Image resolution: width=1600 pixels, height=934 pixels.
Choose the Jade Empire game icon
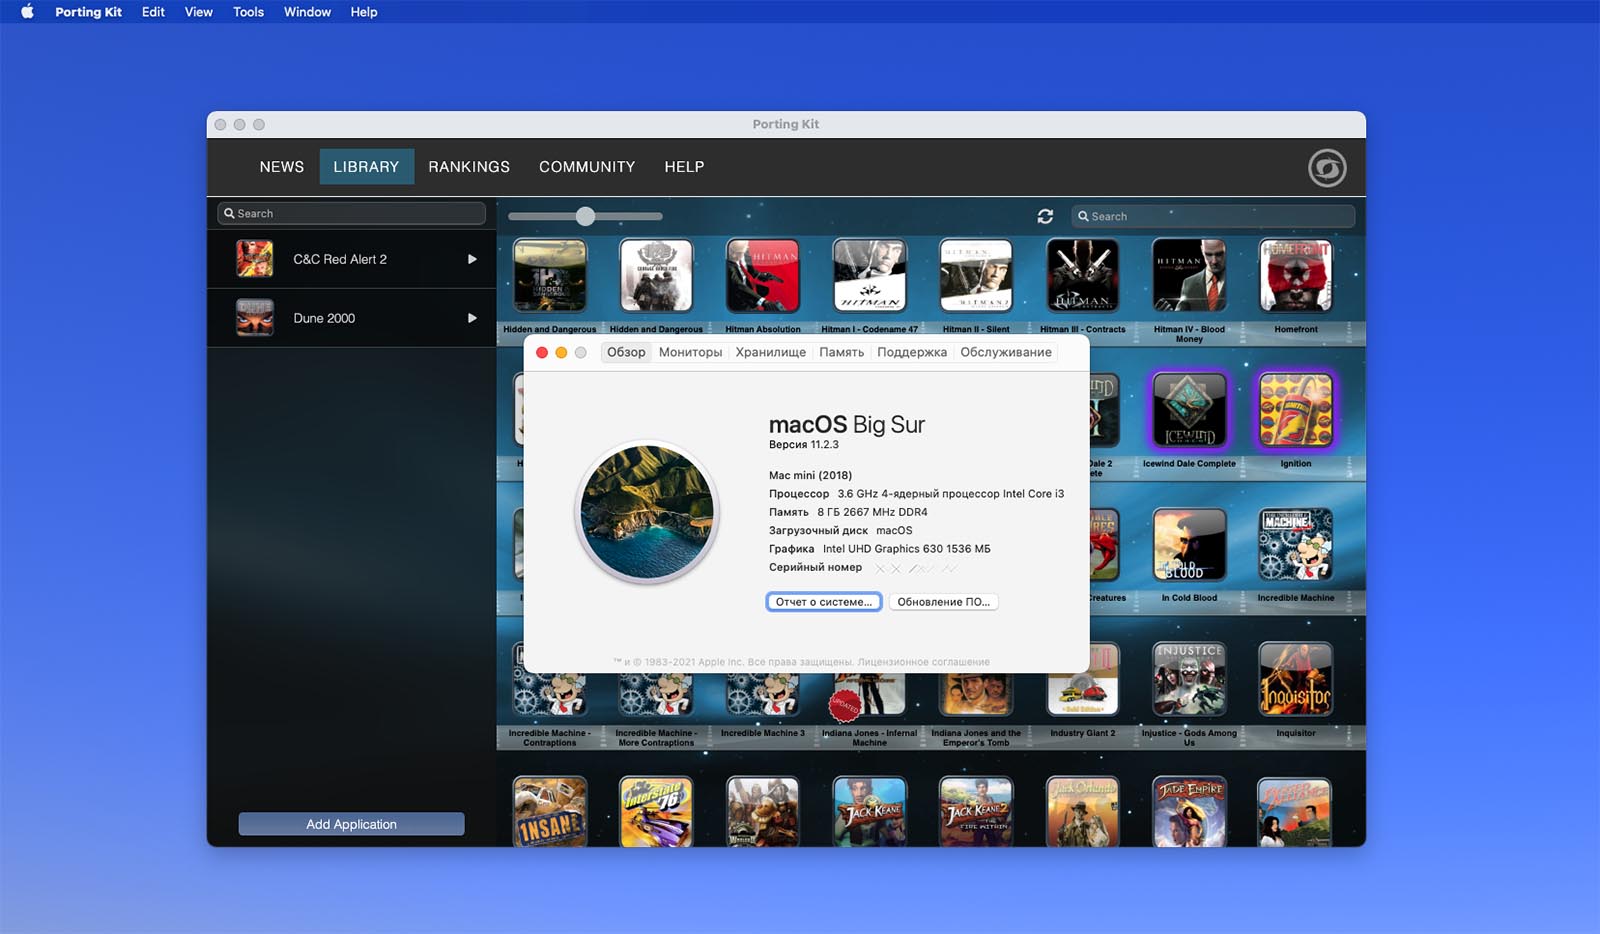1189,812
